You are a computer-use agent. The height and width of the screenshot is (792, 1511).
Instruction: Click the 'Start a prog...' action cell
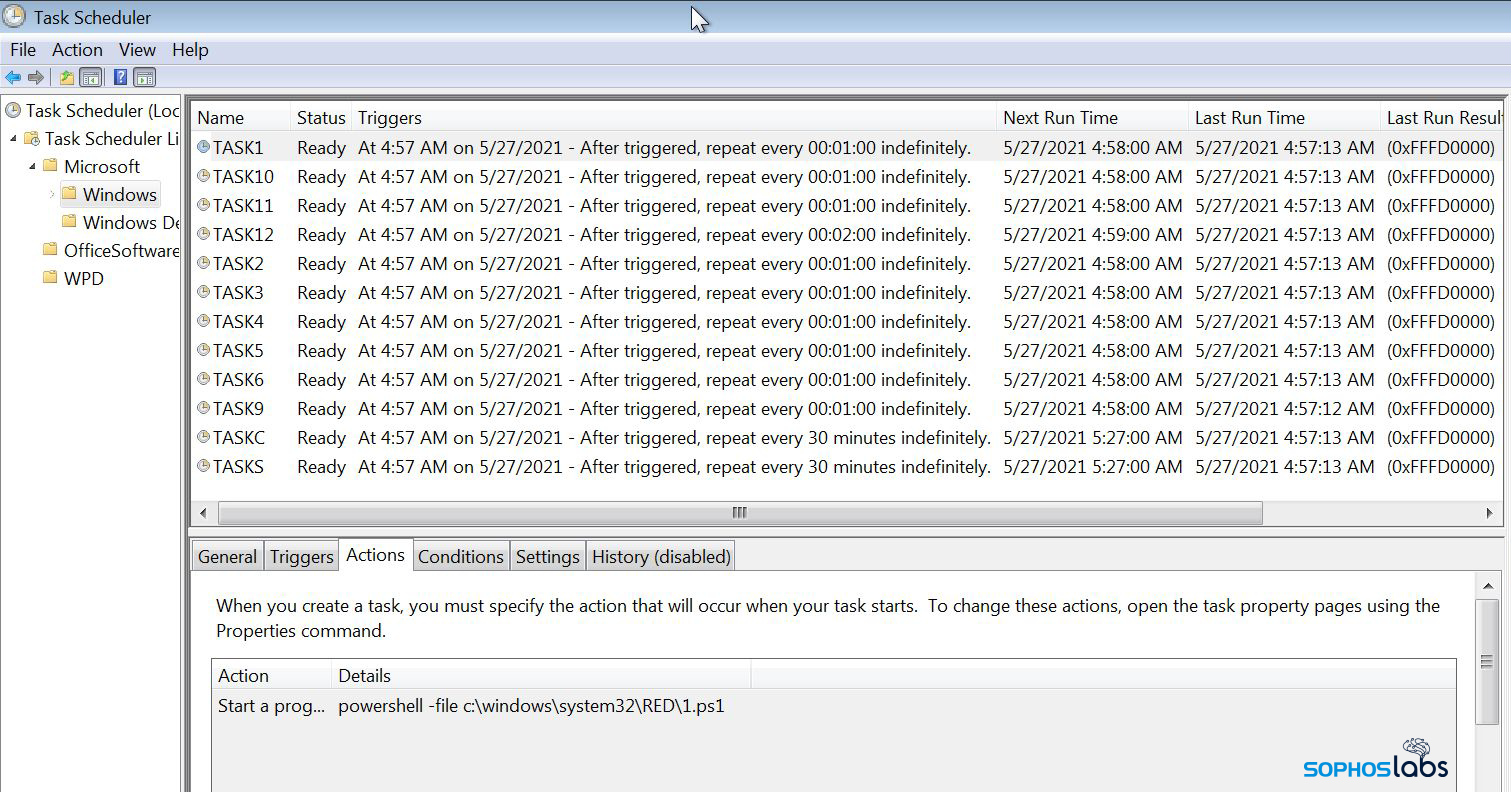271,706
